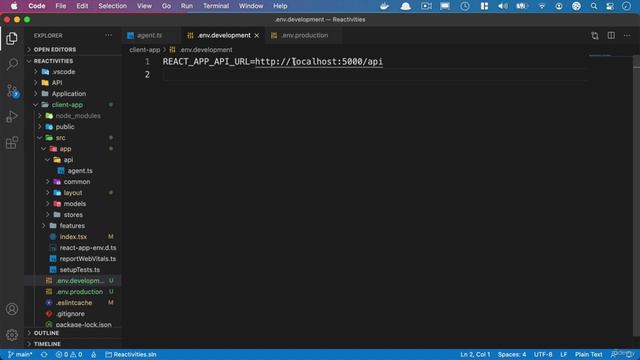Click Ln 2, Col 1 status item
The height and width of the screenshot is (360, 640).
[x=475, y=355]
